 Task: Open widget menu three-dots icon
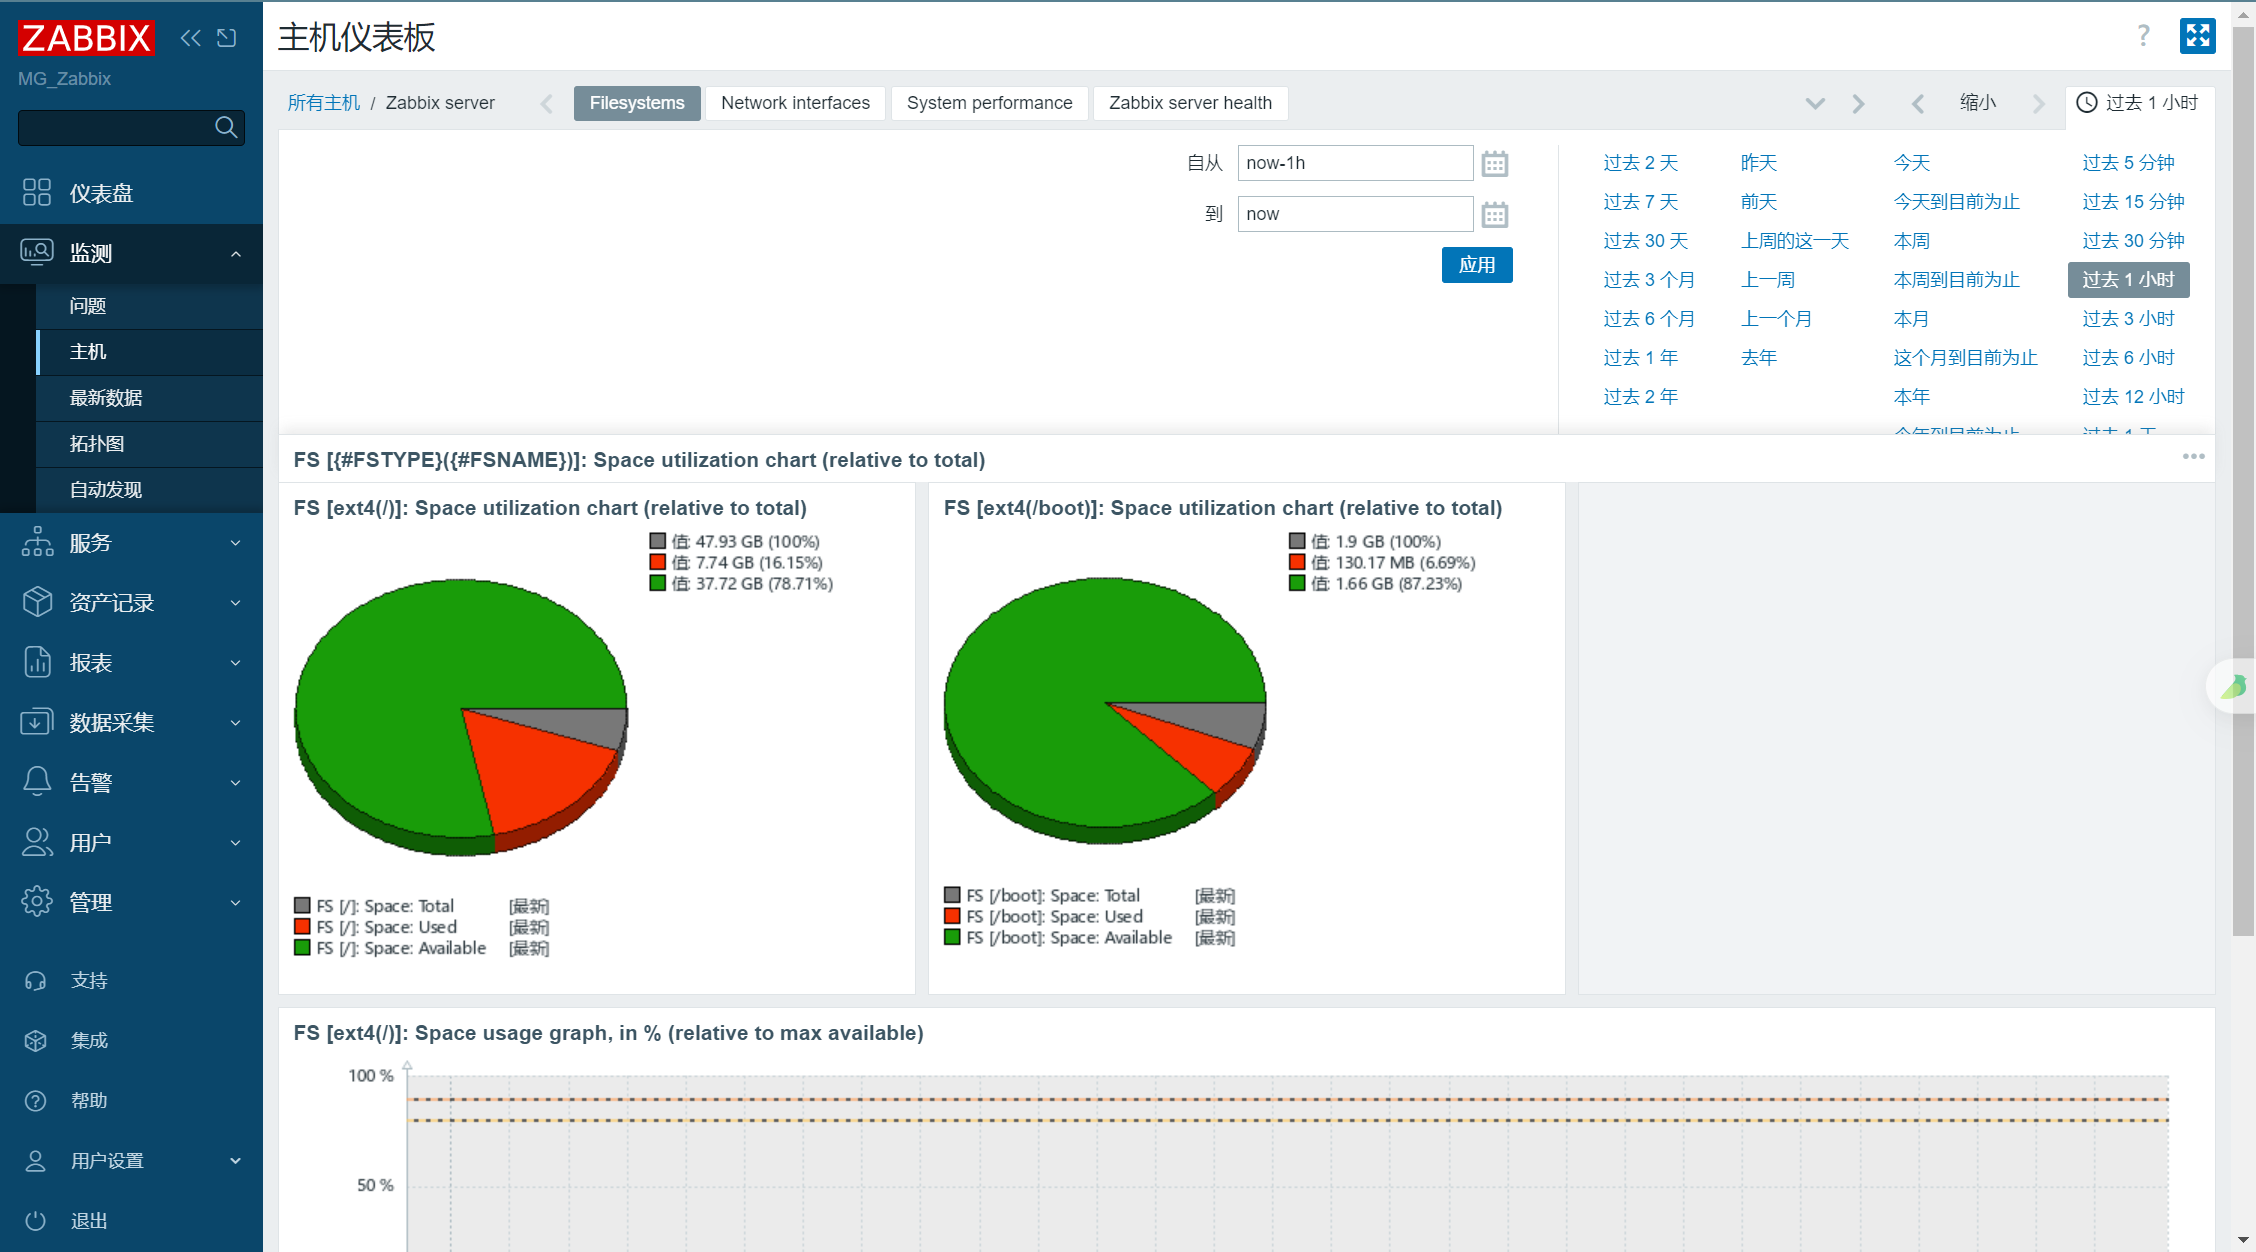point(2193,457)
